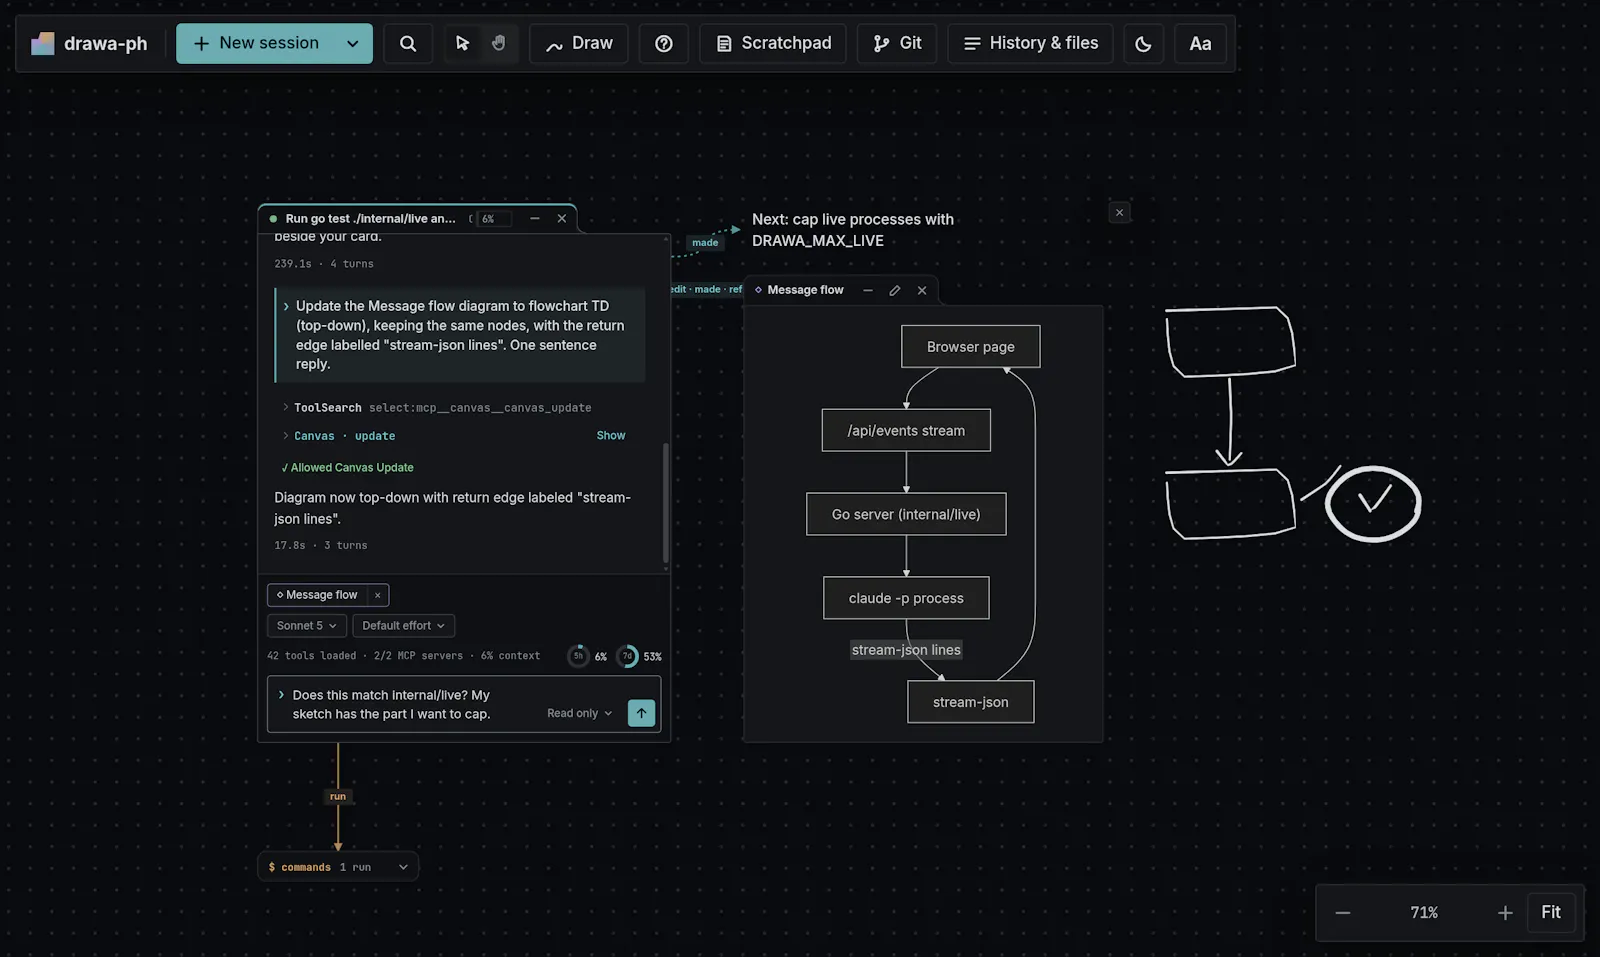Screen dimensions: 1600x957
Task: Expand the commands 1 run card
Action: (x=338, y=867)
